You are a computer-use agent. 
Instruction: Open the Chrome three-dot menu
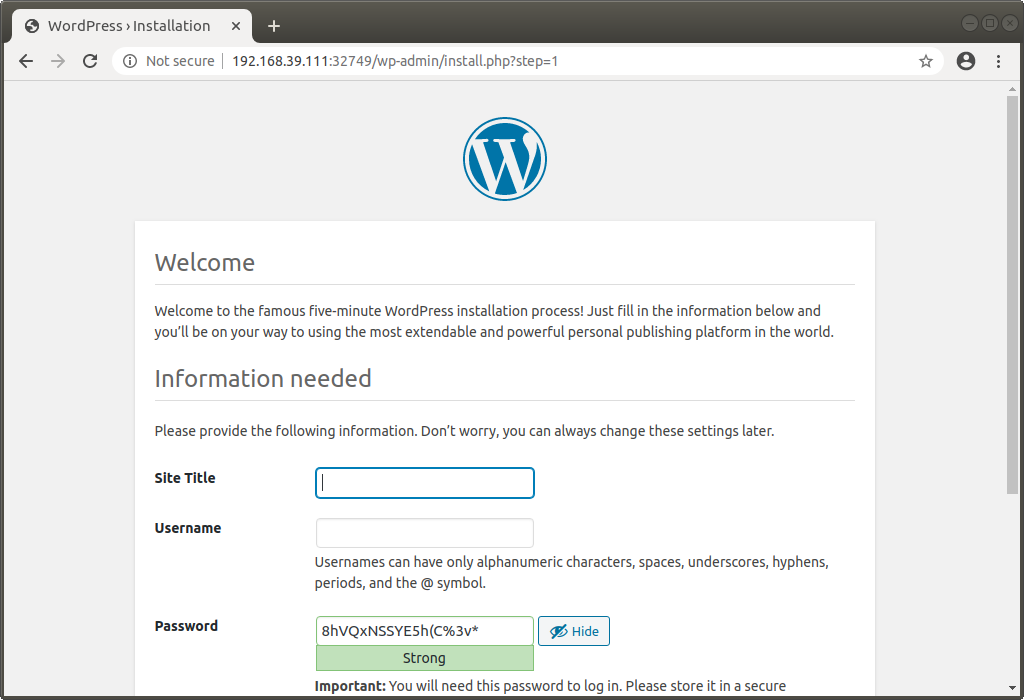pyautogui.click(x=999, y=61)
